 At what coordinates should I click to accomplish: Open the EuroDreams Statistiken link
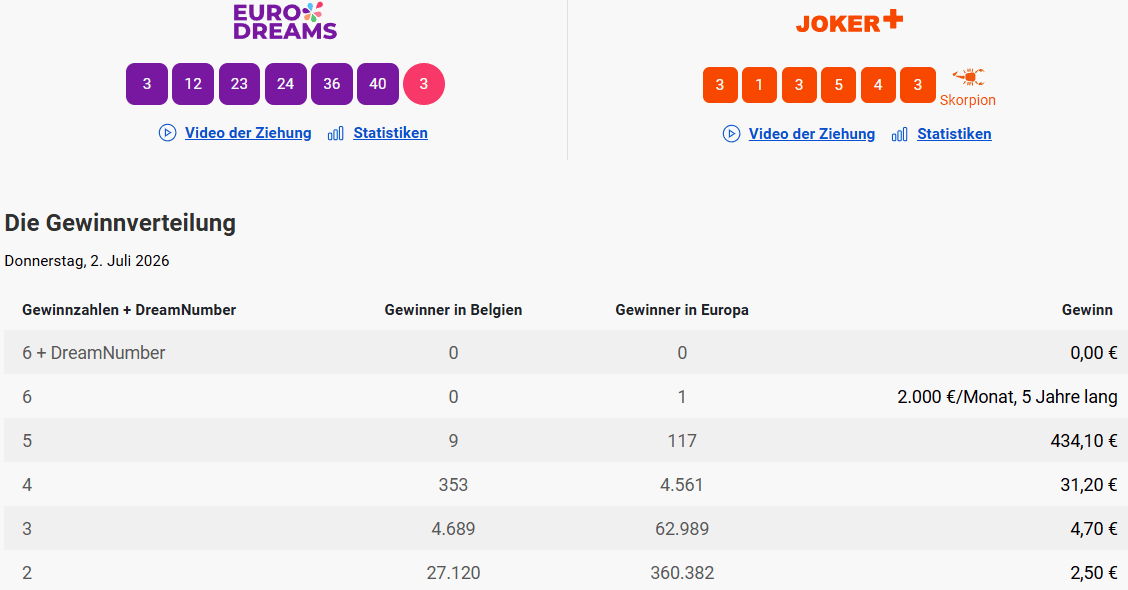coord(391,133)
